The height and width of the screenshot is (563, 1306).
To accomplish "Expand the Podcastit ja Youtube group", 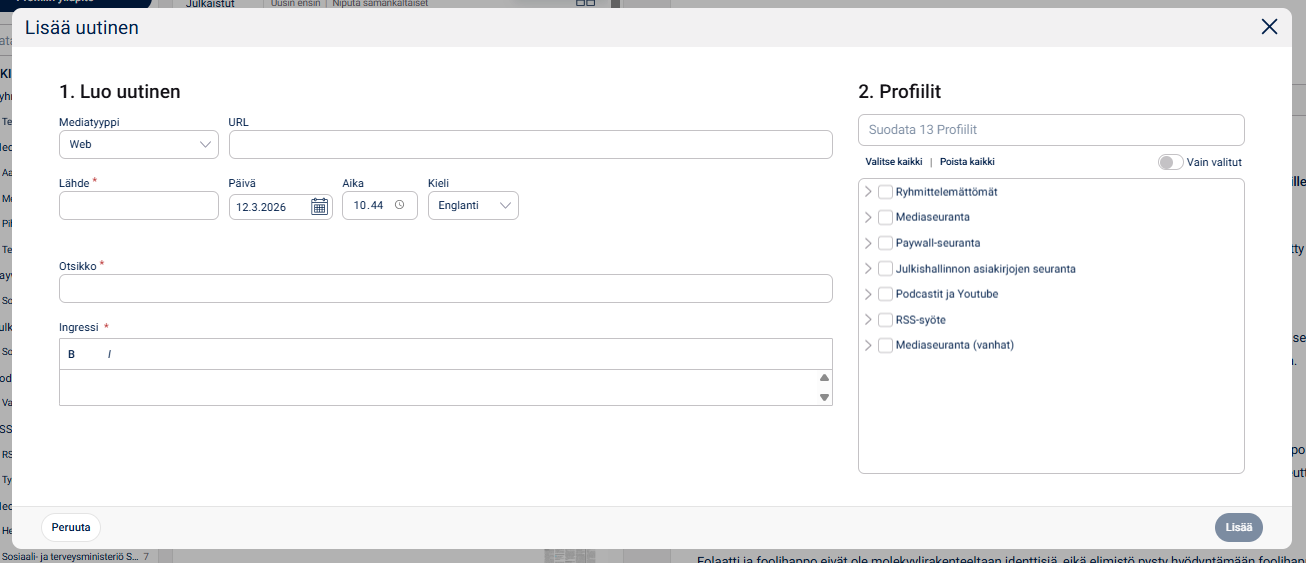I will click(x=868, y=294).
